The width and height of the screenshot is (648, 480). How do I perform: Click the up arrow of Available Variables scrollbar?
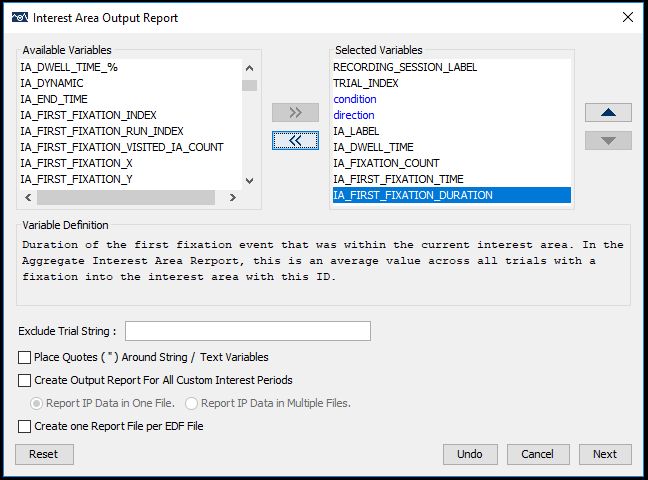pyautogui.click(x=249, y=68)
